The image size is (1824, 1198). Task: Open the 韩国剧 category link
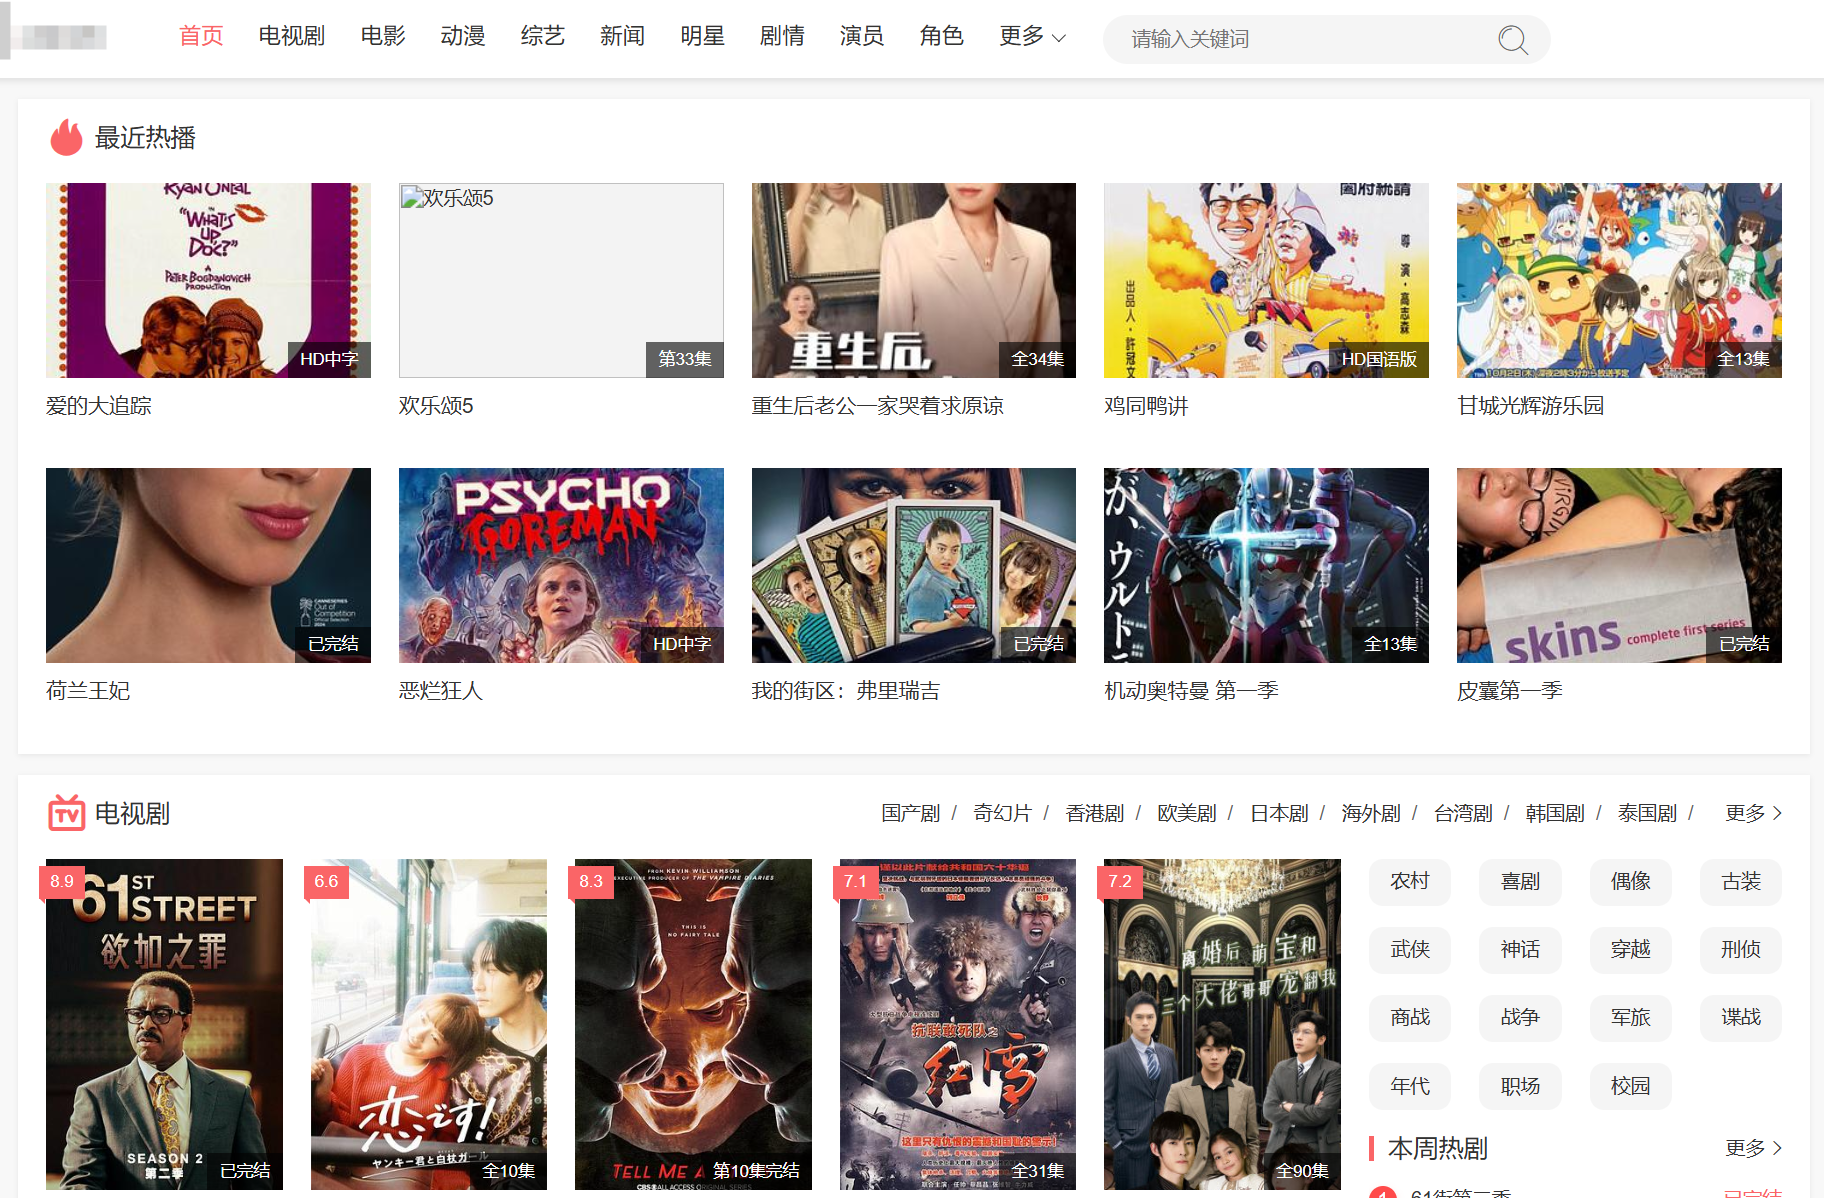tap(1554, 813)
